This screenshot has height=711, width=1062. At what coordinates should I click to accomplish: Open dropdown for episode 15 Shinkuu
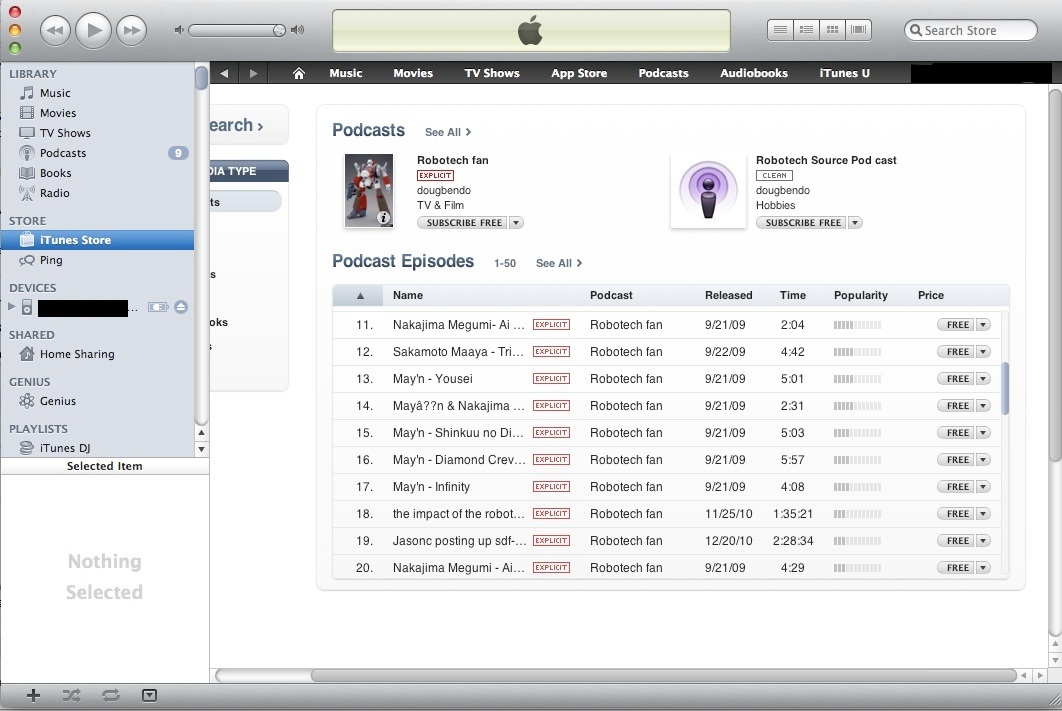[x=983, y=433]
